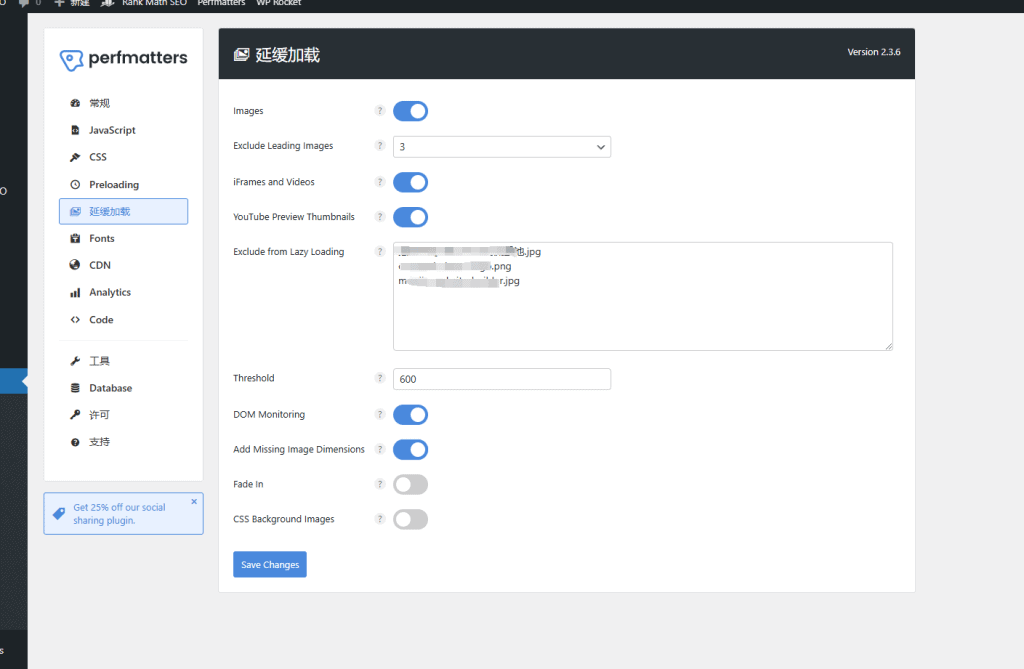Image resolution: width=1024 pixels, height=669 pixels.
Task: Click the 工具 label in the sidebar
Action: coord(99,361)
